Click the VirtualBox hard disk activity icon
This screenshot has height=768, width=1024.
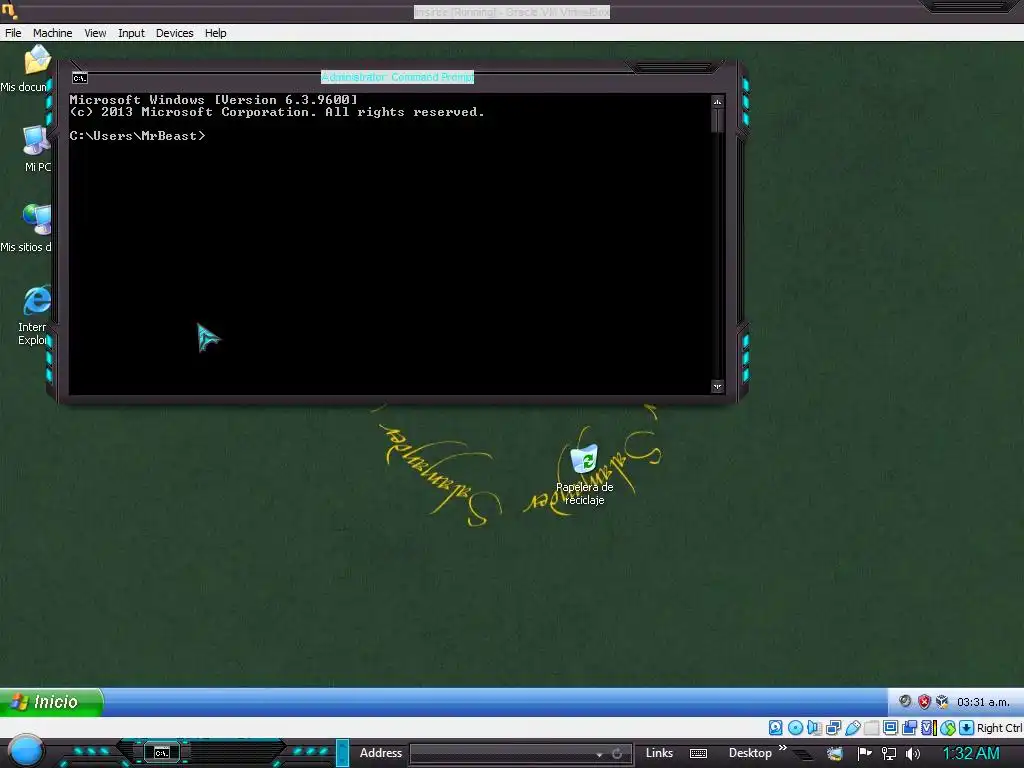[776, 728]
